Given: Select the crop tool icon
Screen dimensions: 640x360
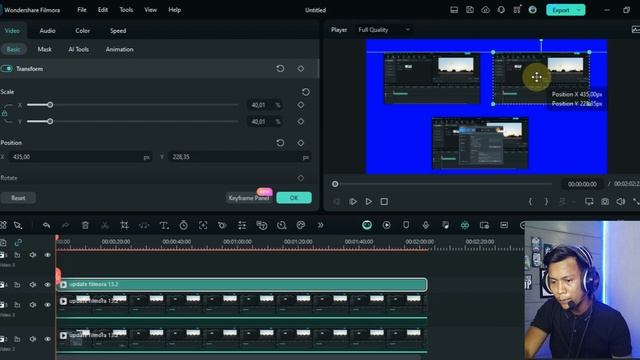Looking at the screenshot, I should (x=124, y=225).
